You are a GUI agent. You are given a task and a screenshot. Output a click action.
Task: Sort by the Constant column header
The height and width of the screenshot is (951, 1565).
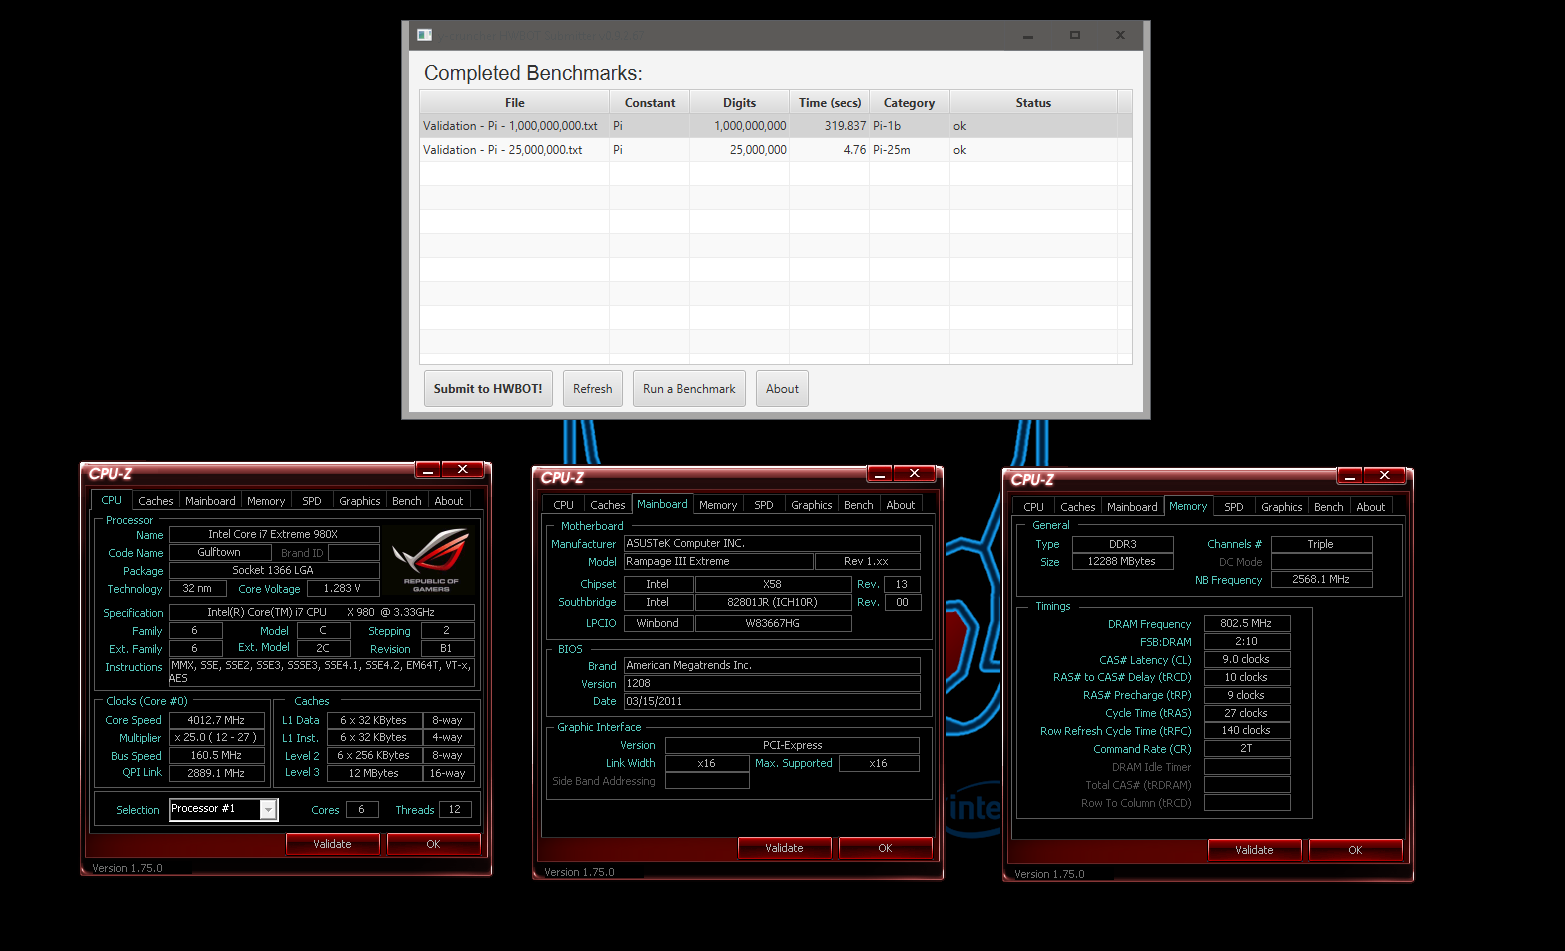650,102
